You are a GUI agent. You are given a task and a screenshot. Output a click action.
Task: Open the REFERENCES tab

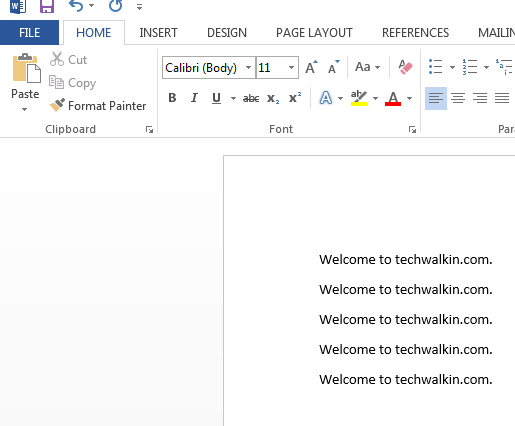[415, 33]
